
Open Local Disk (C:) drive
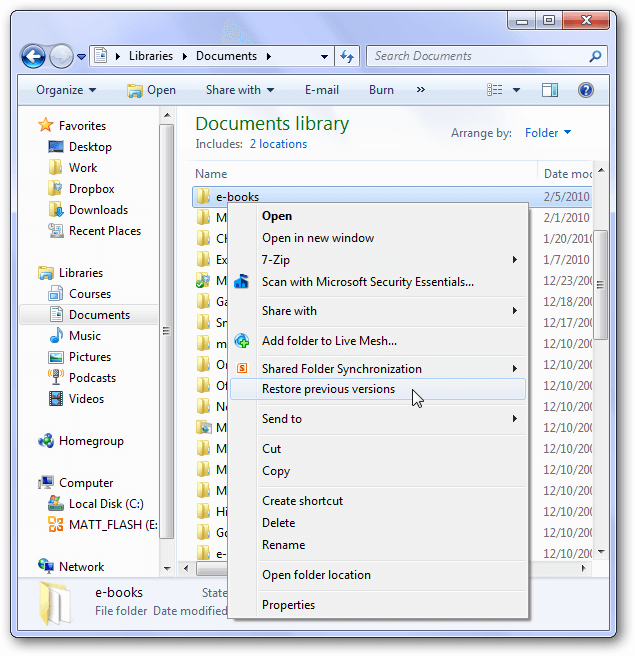[105, 504]
